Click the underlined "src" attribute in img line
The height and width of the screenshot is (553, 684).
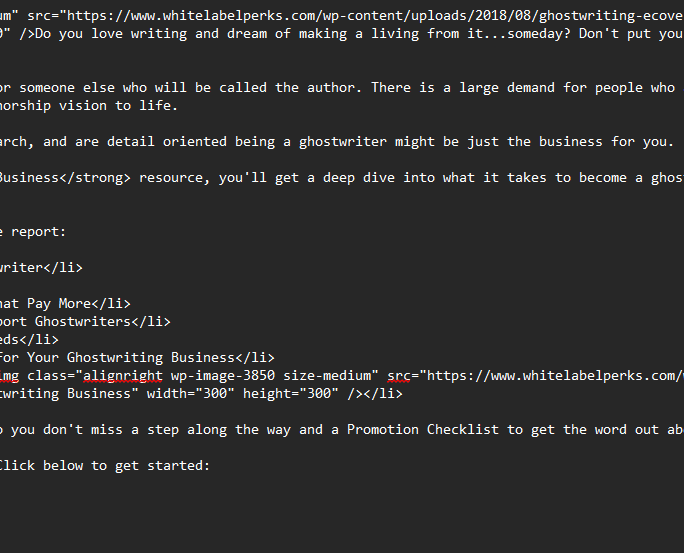(x=399, y=375)
